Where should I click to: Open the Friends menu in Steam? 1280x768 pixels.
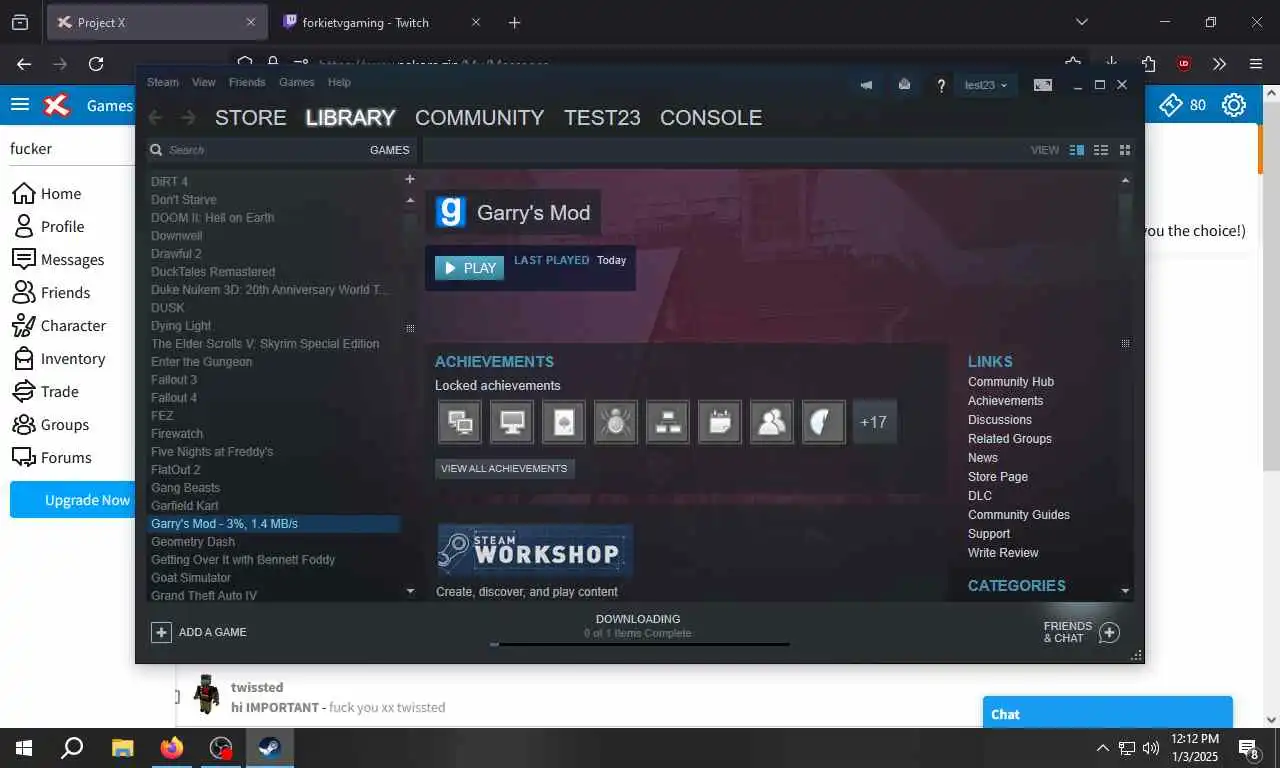[247, 82]
